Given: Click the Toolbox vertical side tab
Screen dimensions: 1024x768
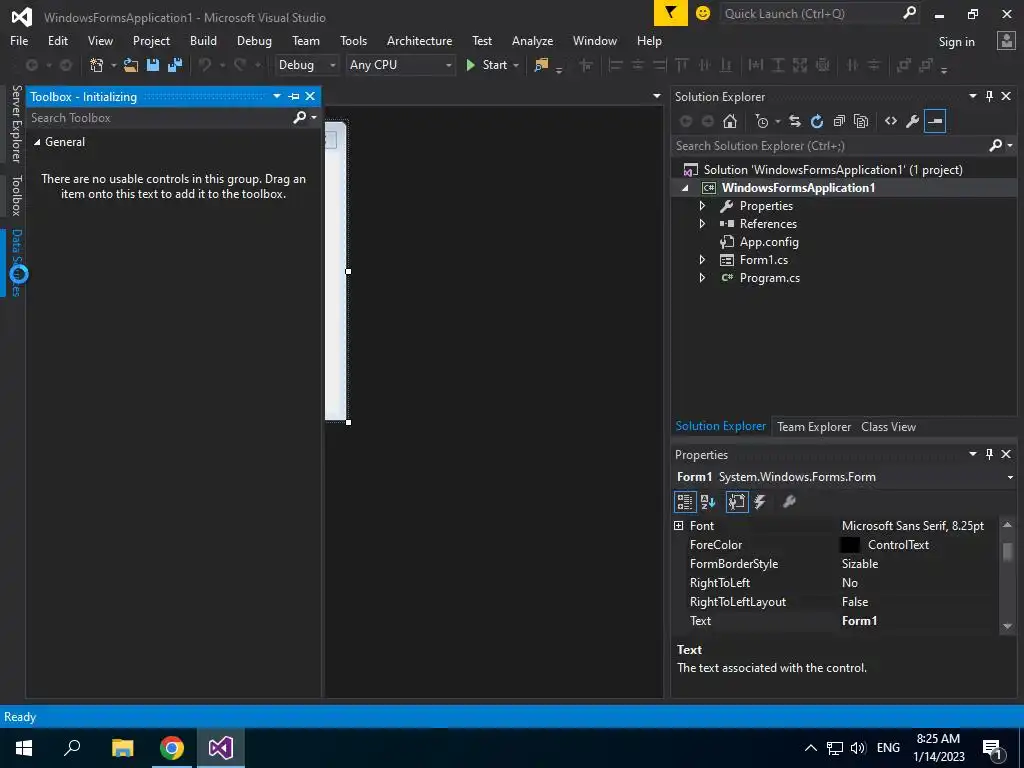Looking at the screenshot, I should click(16, 195).
